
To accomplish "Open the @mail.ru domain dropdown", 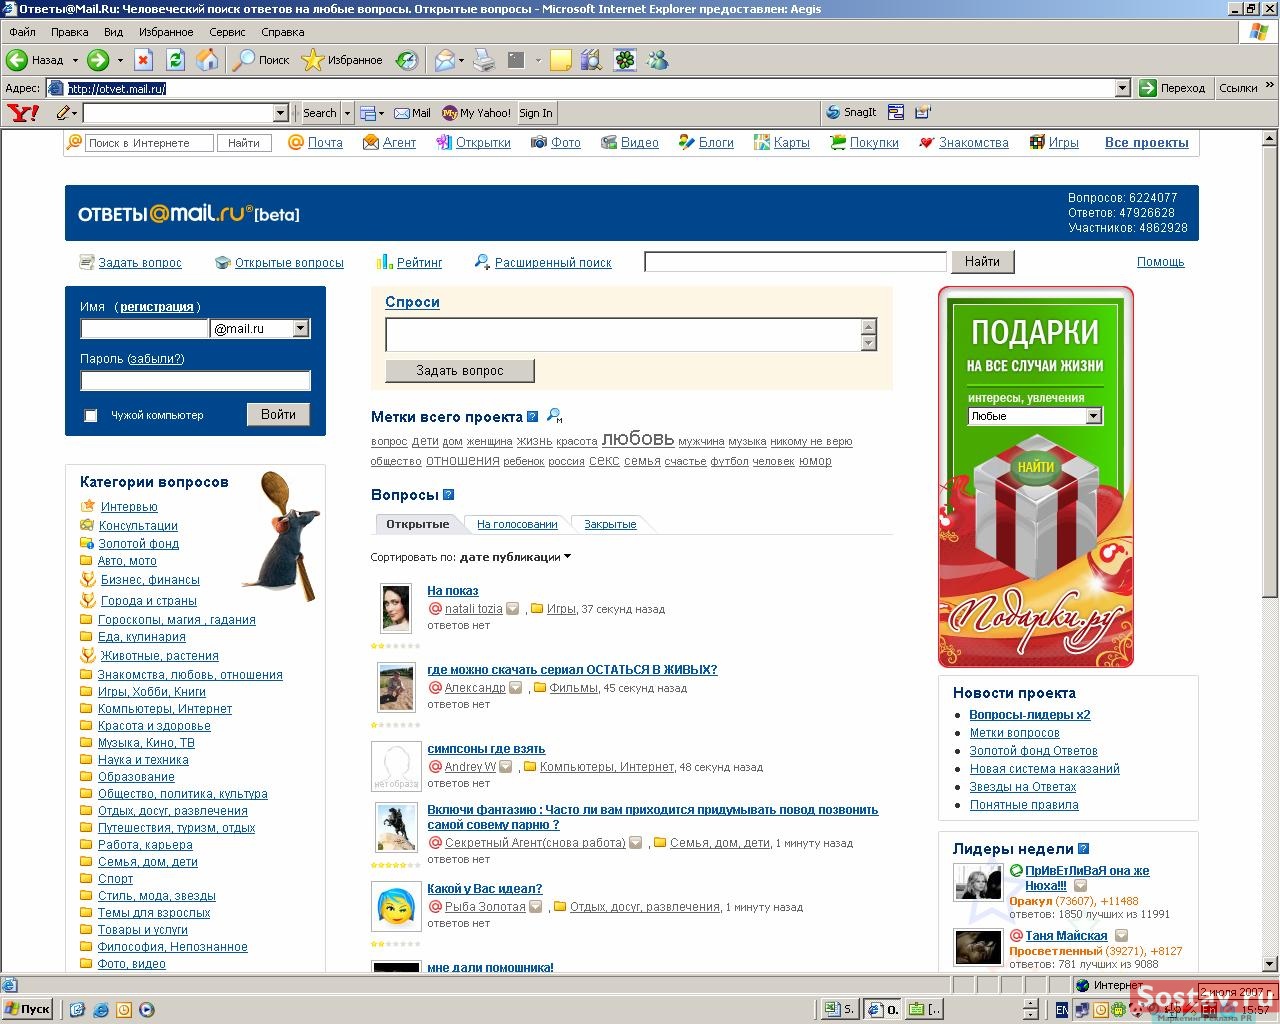I will tap(300, 328).
